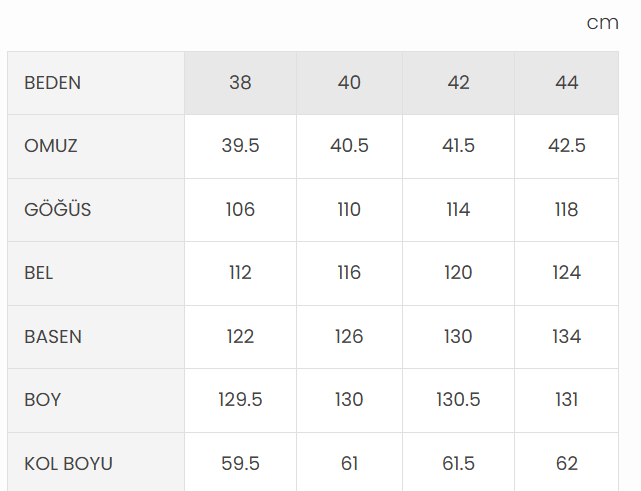Click length value 129.5 cell
The height and width of the screenshot is (491, 641).
pyautogui.click(x=240, y=400)
